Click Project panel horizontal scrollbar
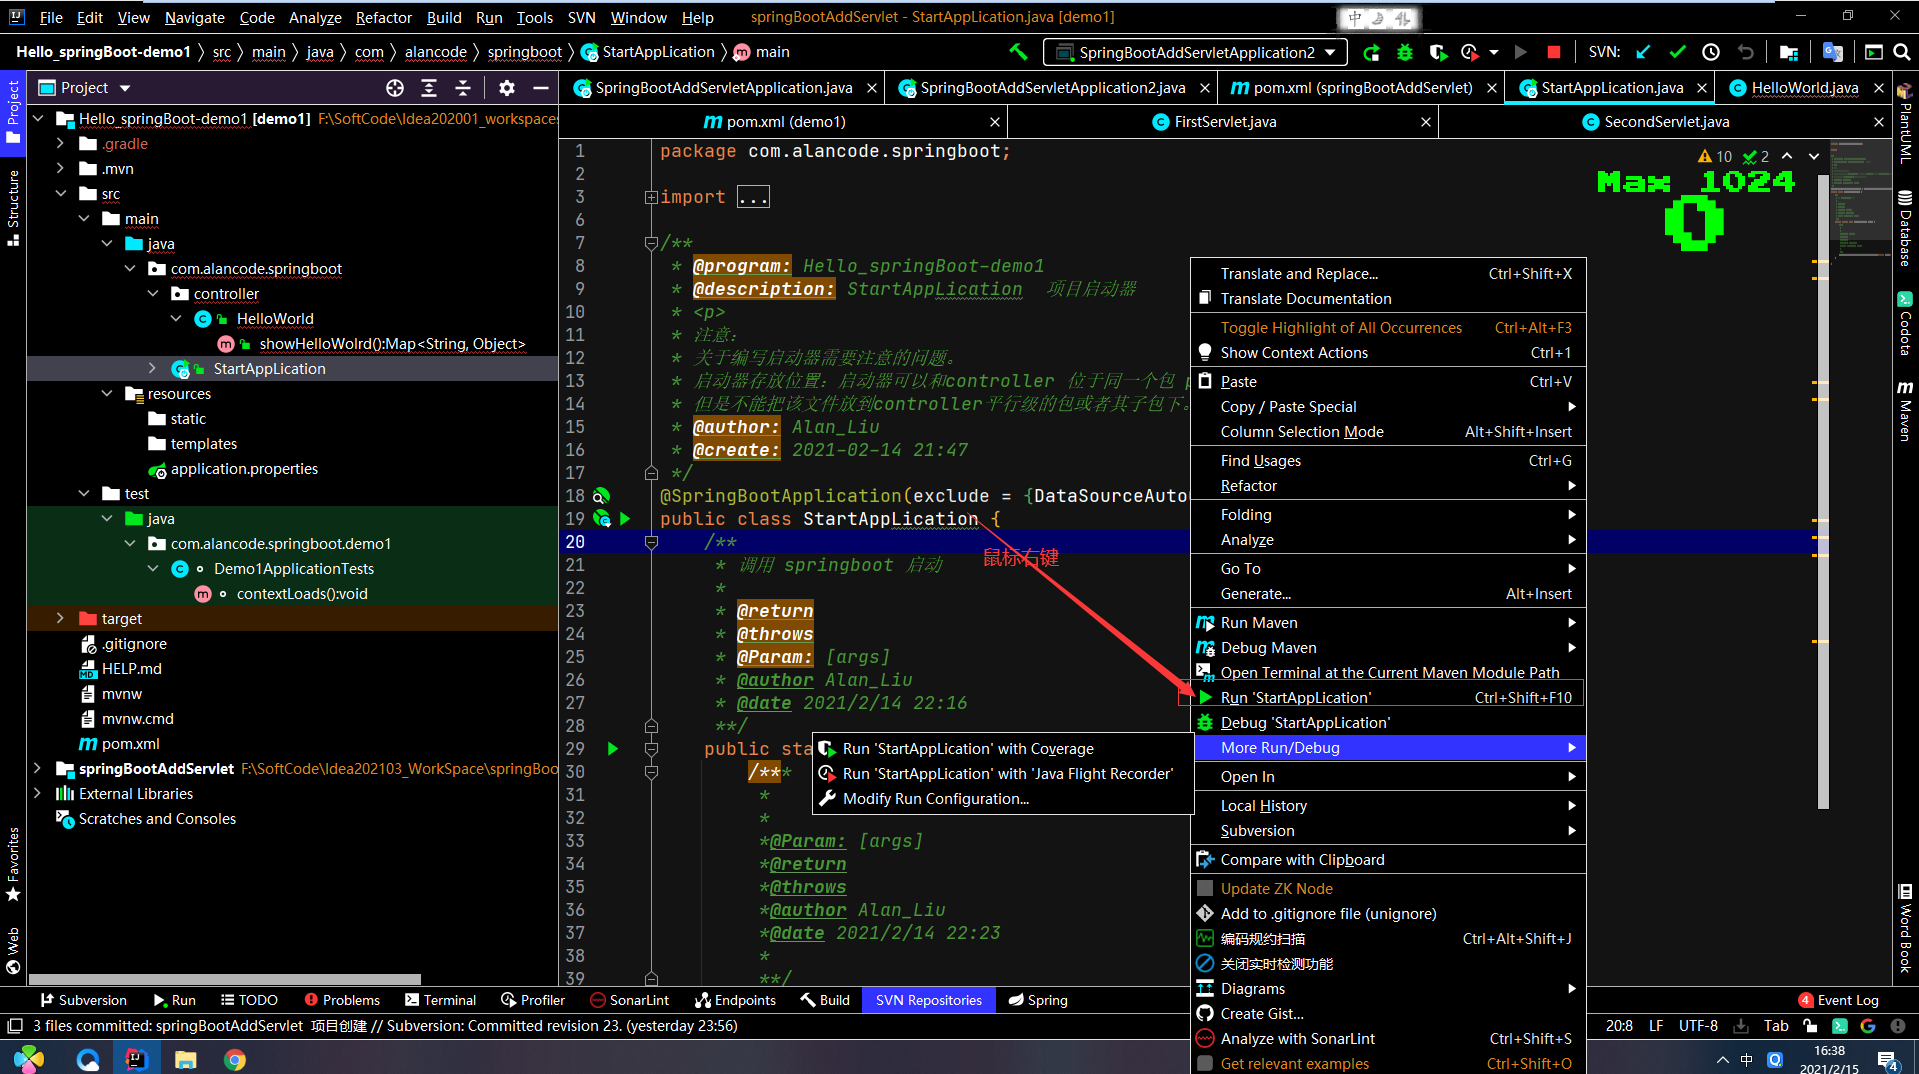 [225, 979]
